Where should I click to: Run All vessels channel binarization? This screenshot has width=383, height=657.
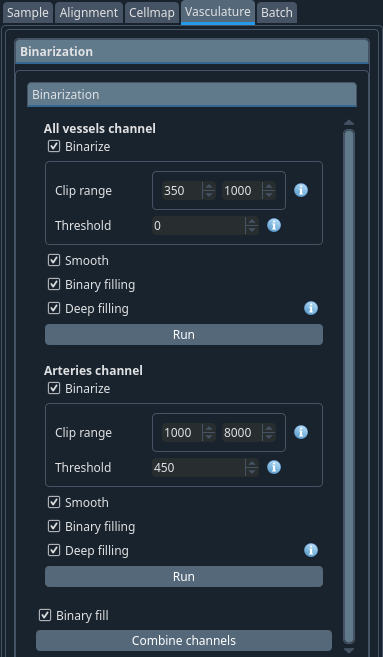184,334
